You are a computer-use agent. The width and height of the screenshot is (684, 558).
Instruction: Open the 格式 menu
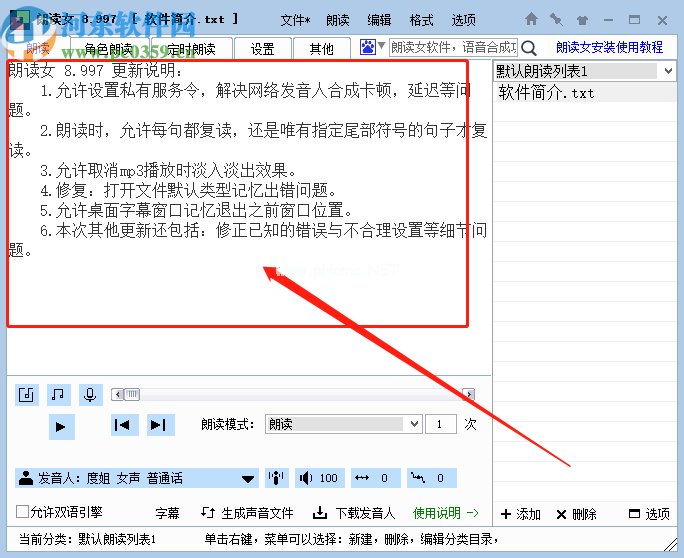click(421, 20)
